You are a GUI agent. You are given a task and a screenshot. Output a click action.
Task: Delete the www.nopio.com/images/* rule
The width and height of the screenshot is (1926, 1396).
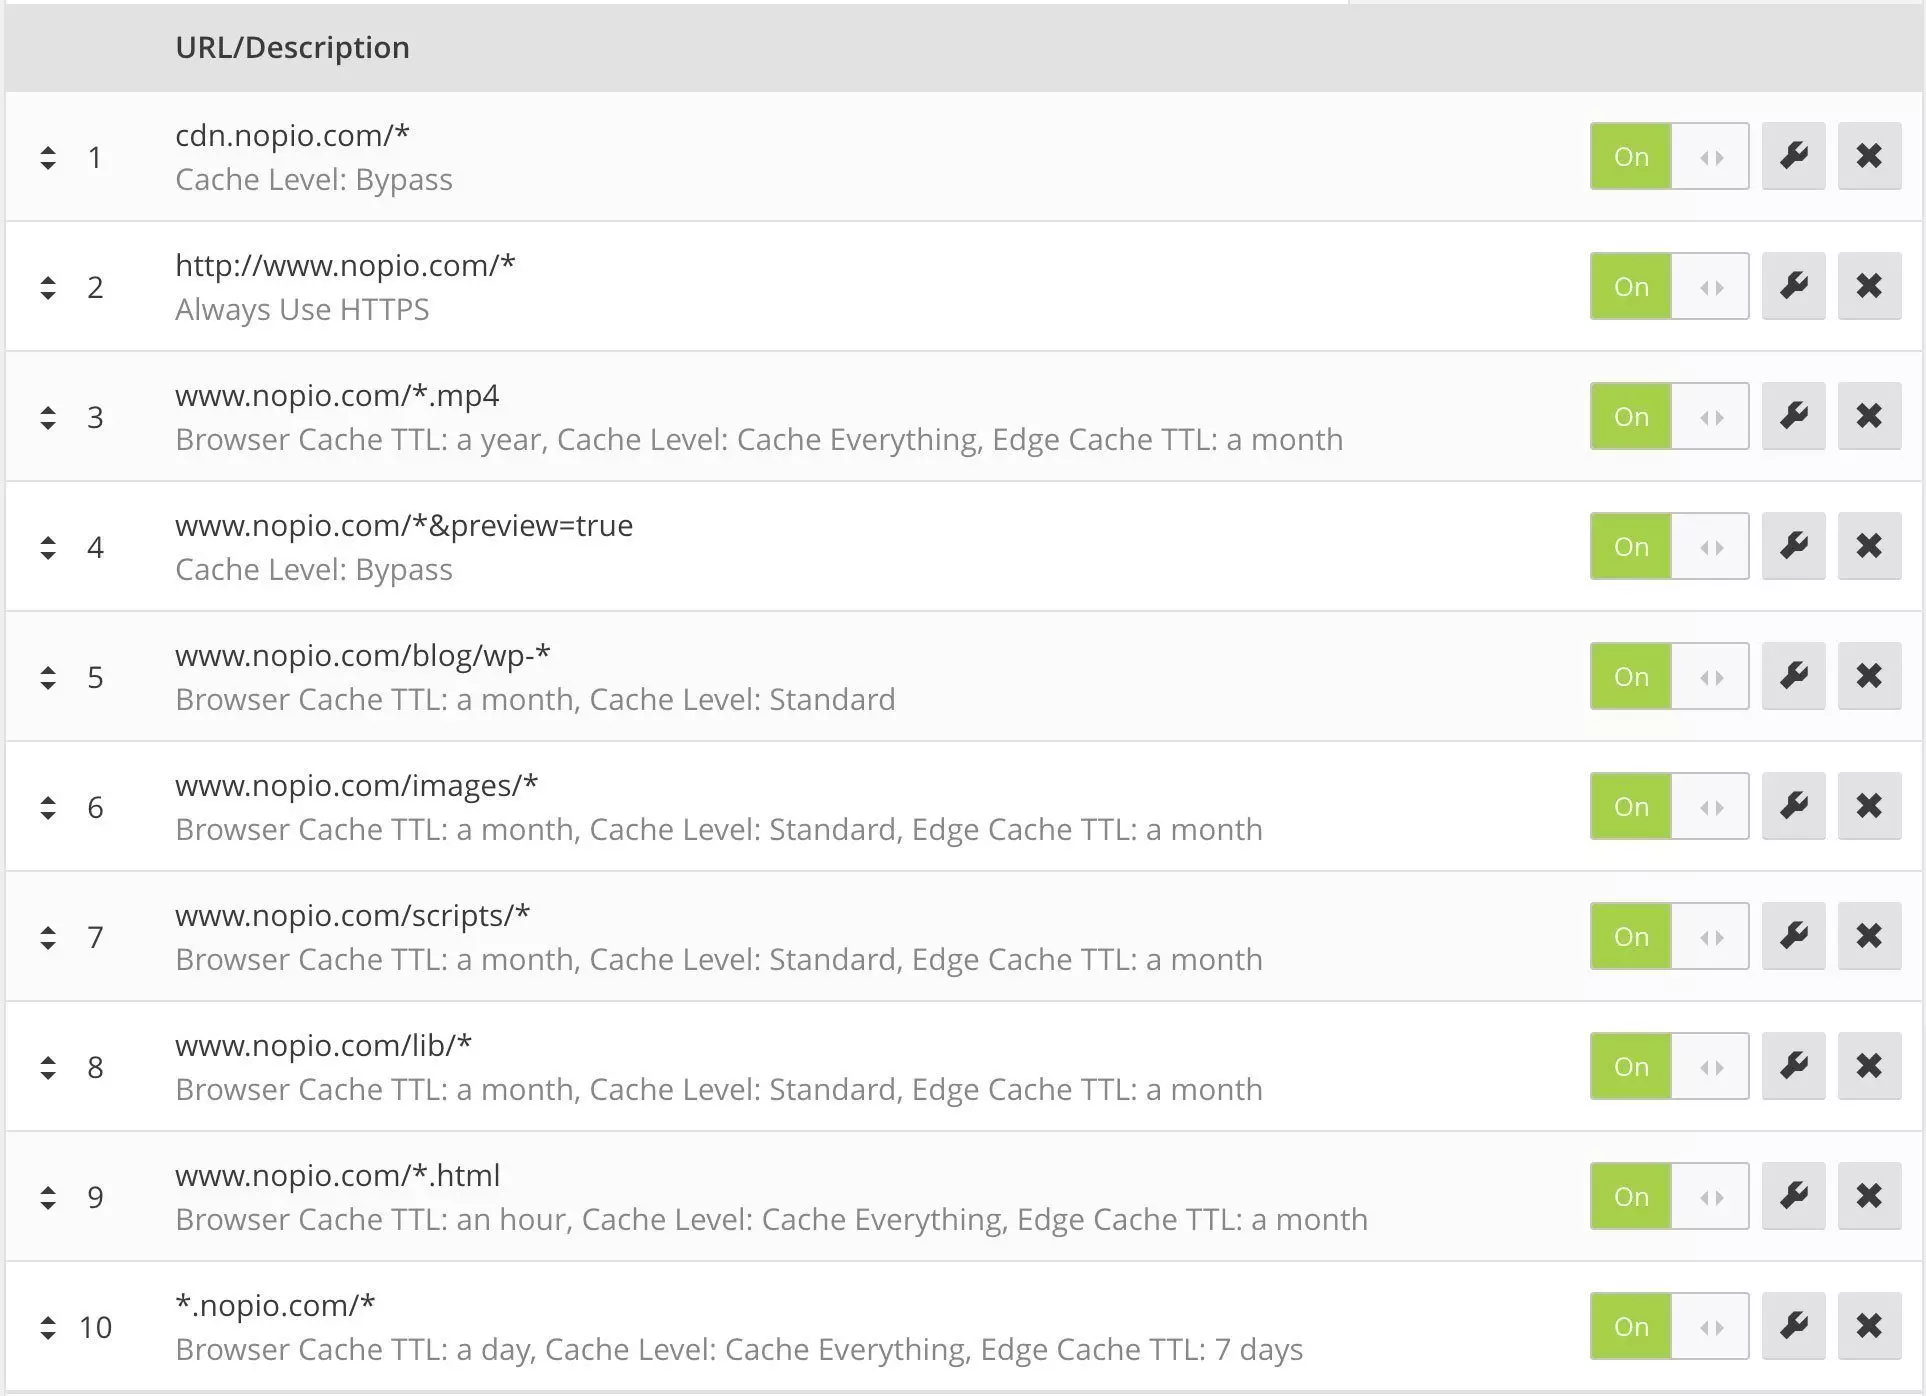pyautogui.click(x=1869, y=806)
